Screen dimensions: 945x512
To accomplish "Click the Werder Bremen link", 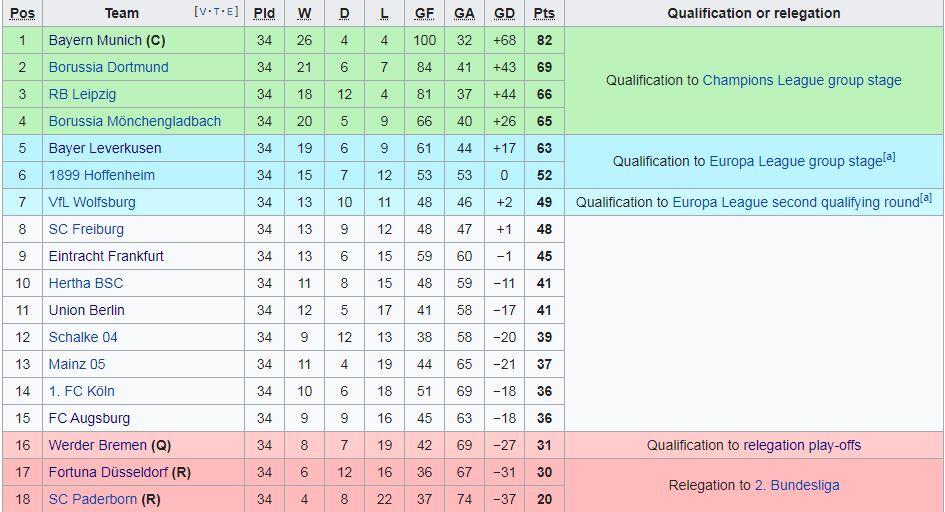I will pyautogui.click(x=98, y=446).
